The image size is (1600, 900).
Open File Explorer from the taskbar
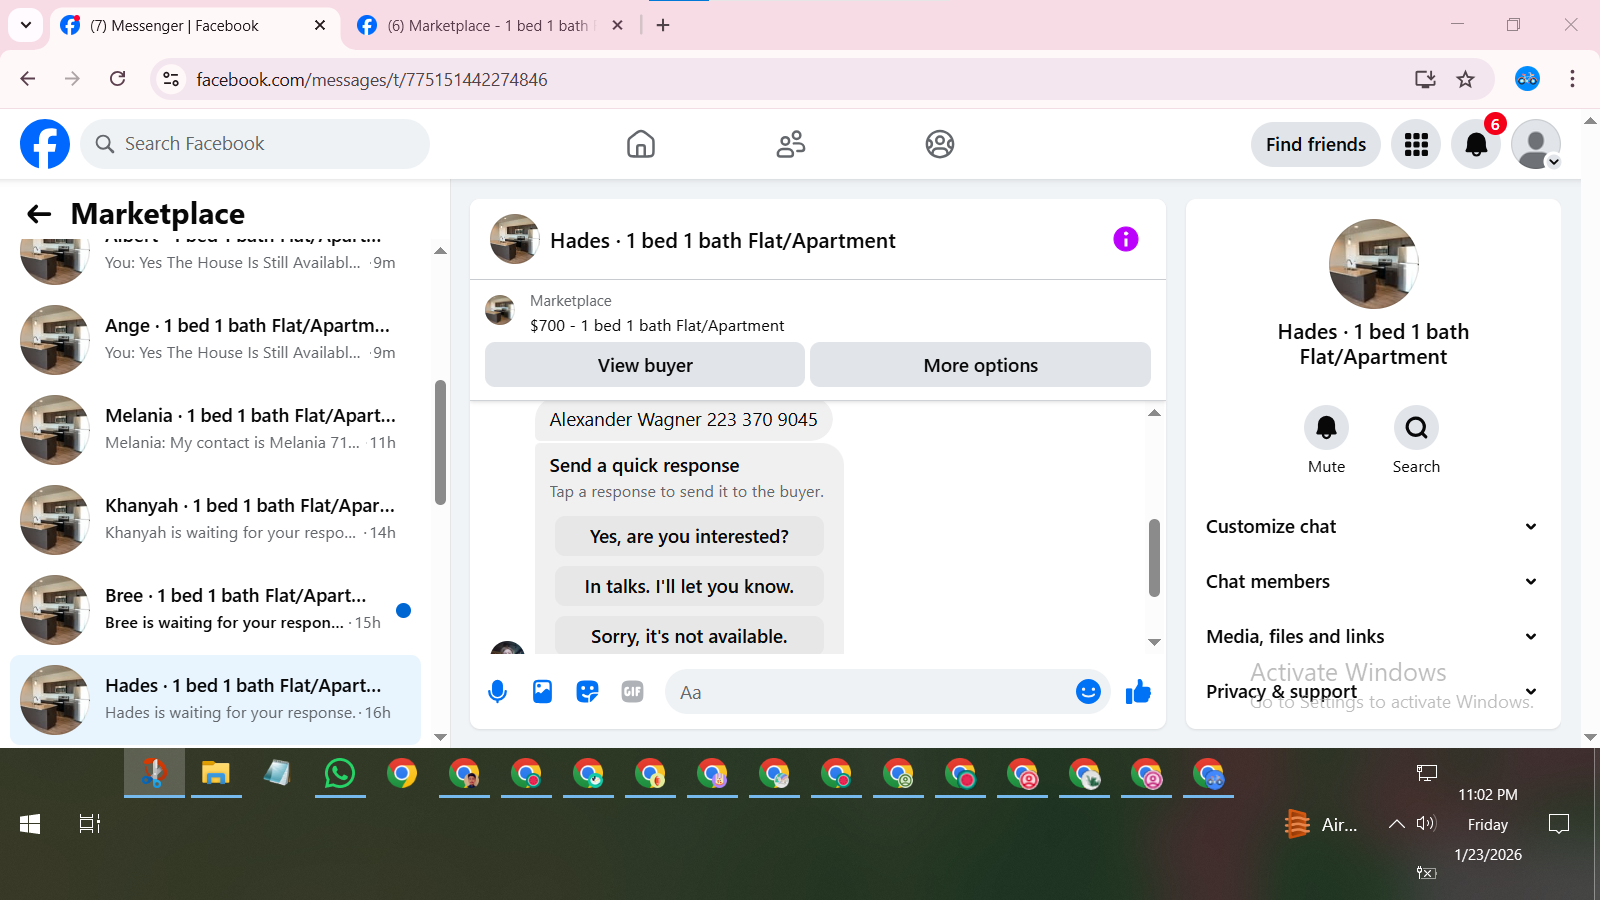216,773
